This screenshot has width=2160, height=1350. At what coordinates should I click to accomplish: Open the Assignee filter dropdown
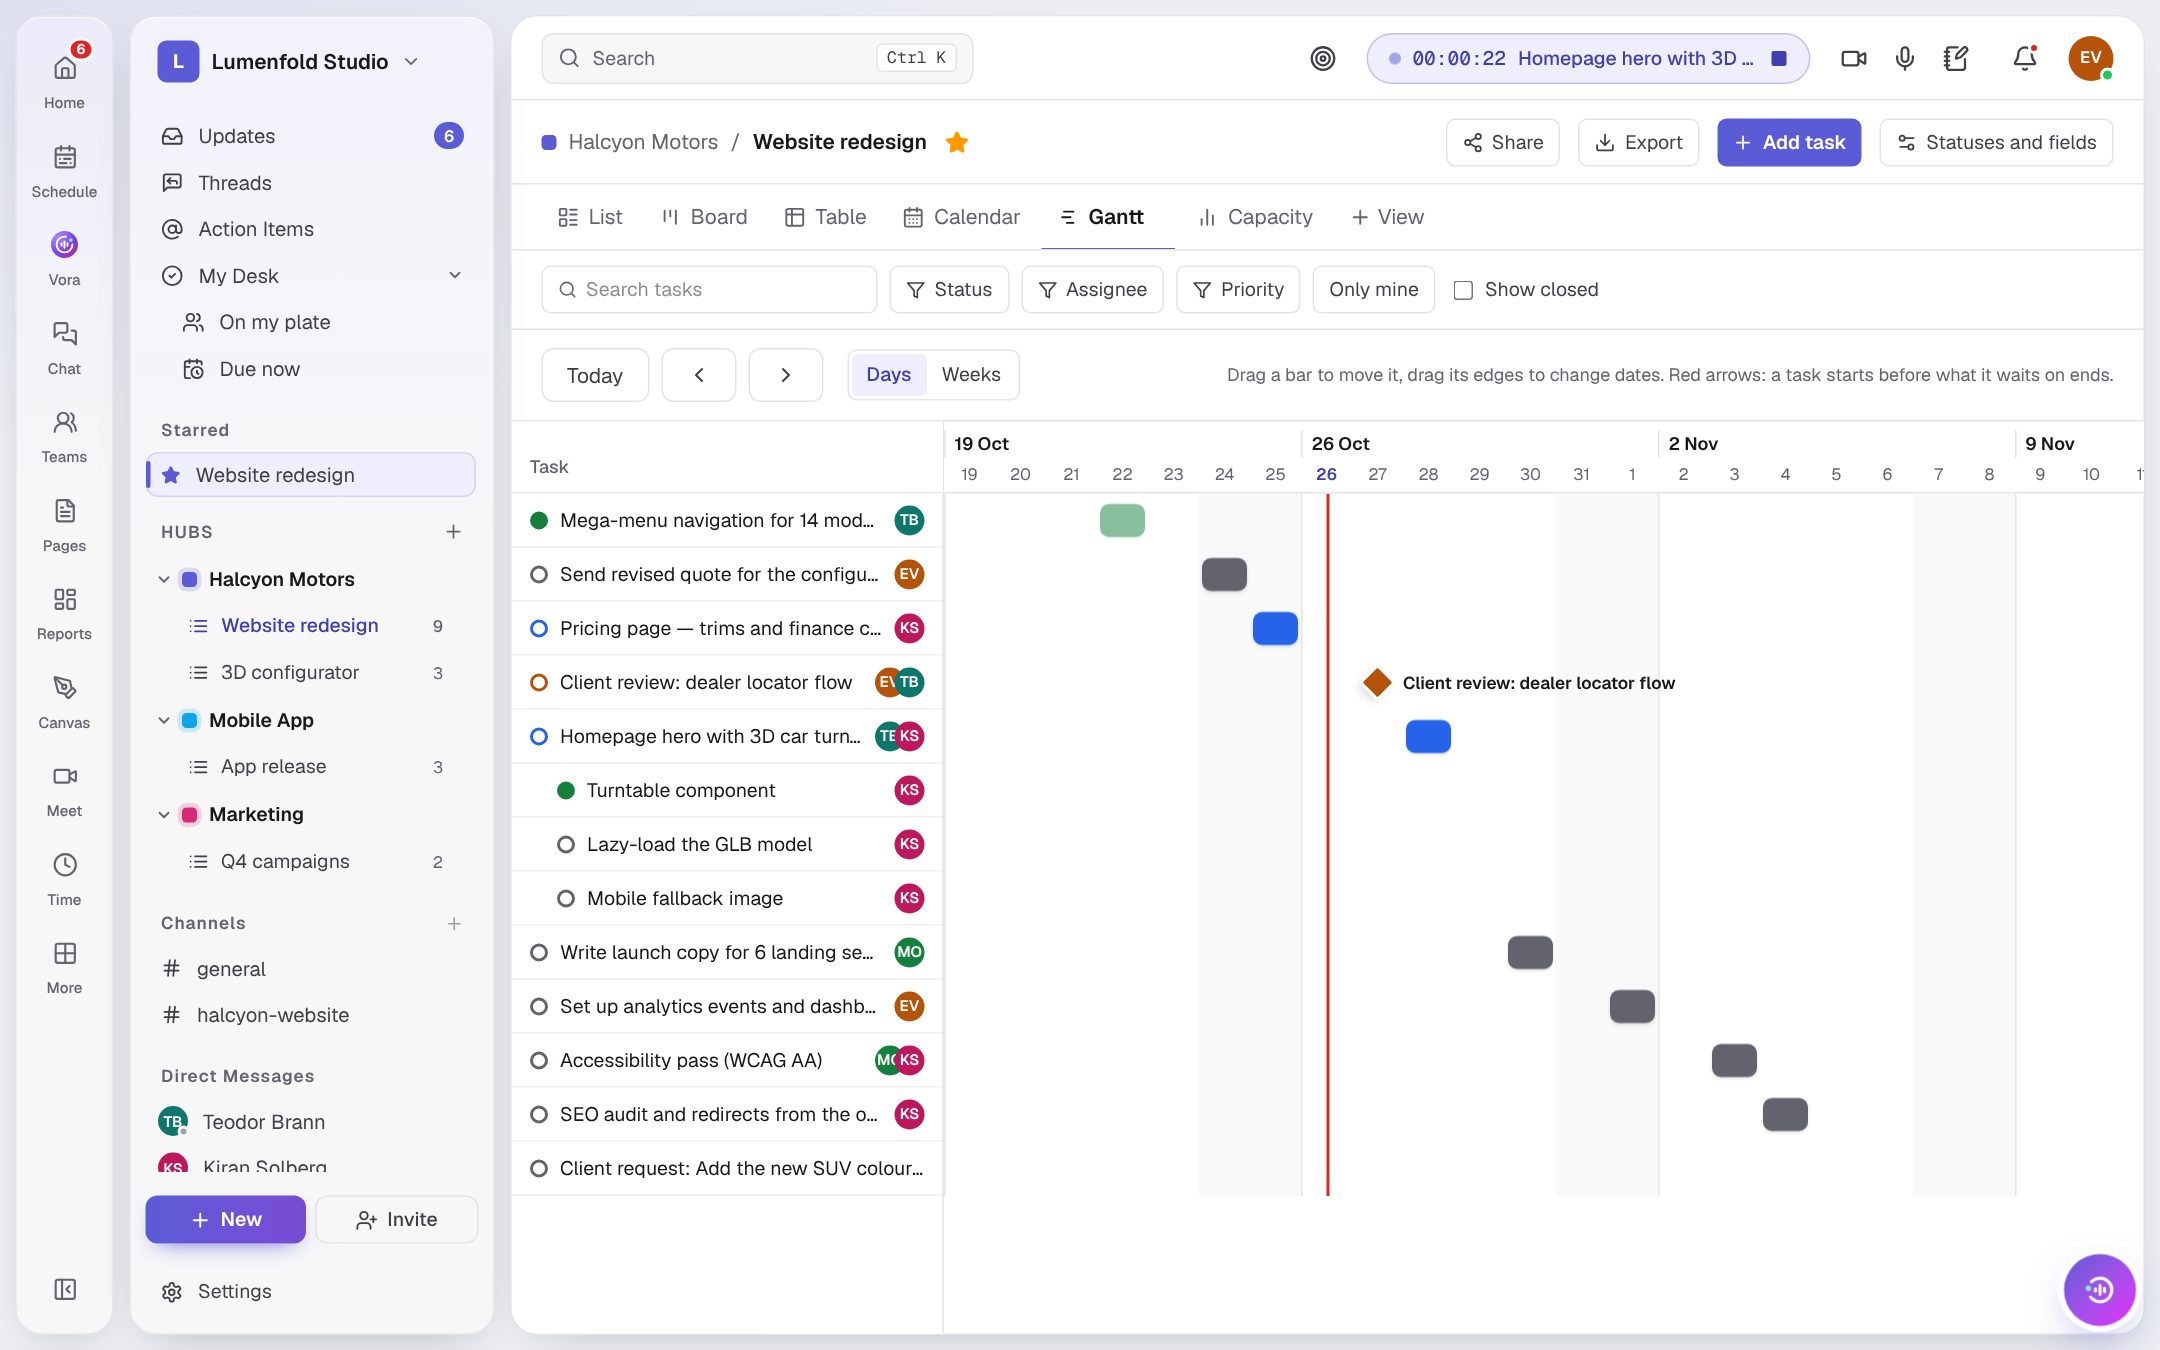[1092, 289]
